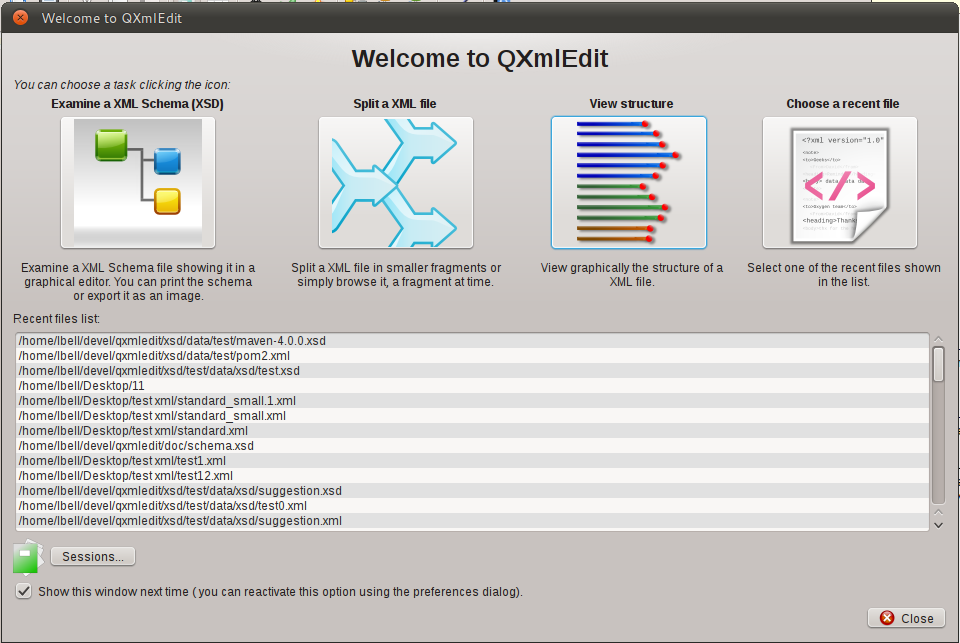Select the View structure lines icon

tap(629, 182)
